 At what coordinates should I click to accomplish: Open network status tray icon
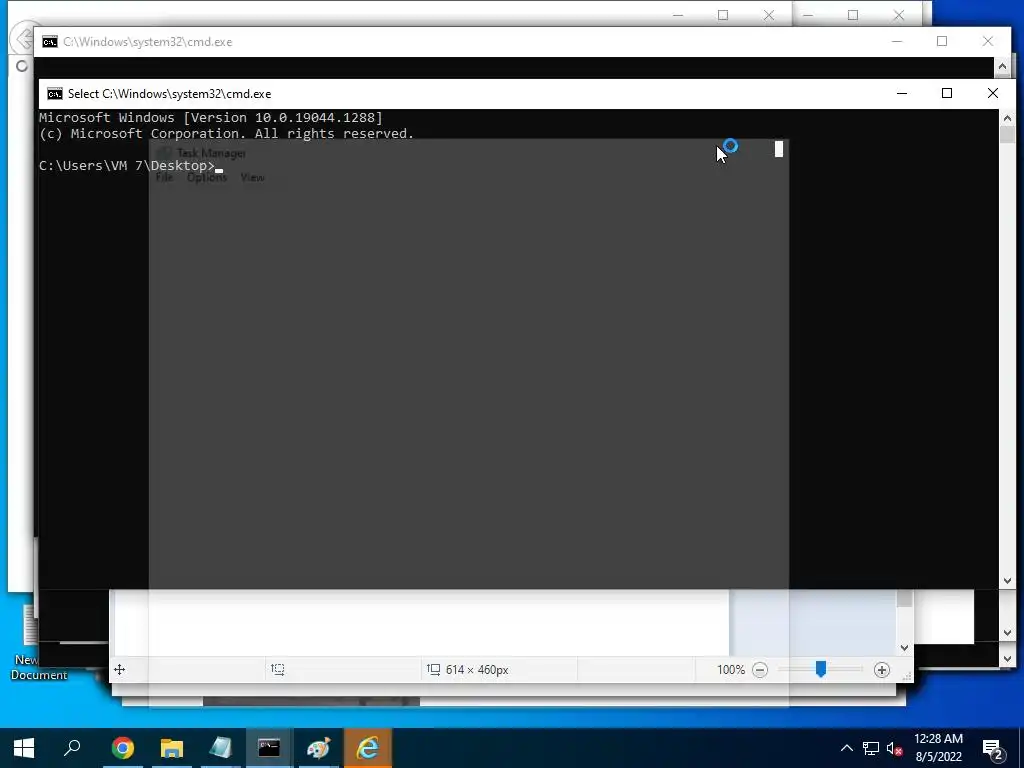(x=871, y=748)
